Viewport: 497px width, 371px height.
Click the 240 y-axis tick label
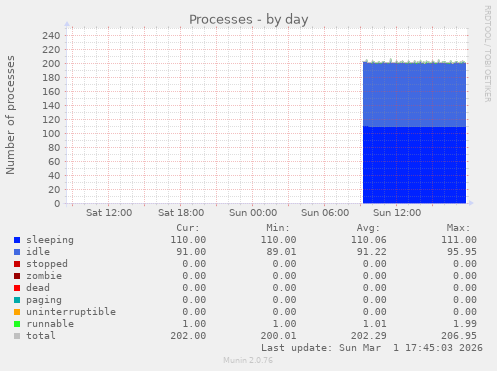[51, 36]
